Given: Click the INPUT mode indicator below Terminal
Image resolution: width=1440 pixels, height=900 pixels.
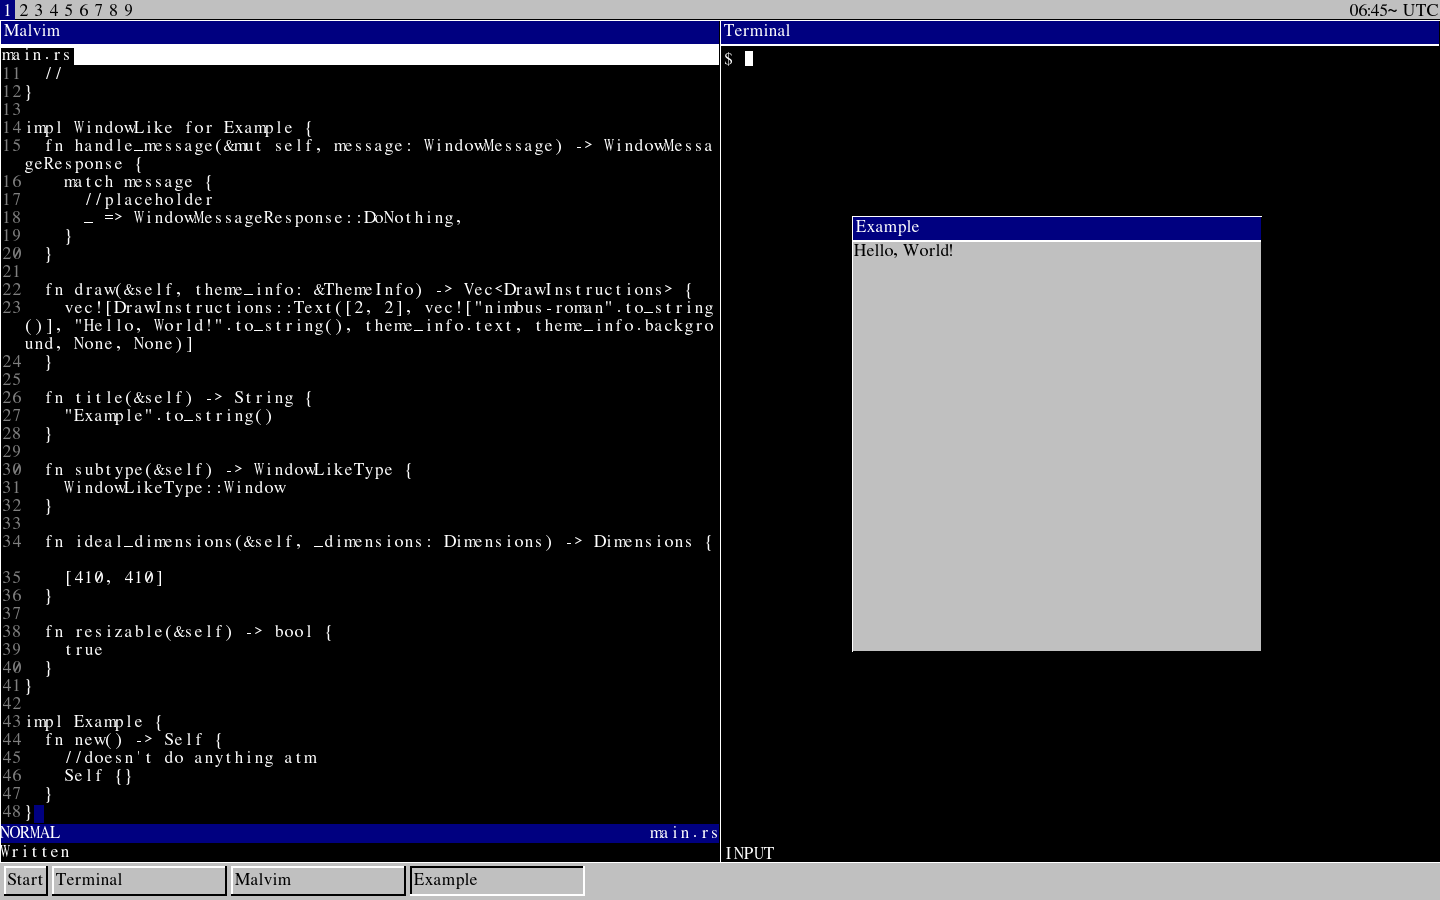Looking at the screenshot, I should pyautogui.click(x=749, y=853).
